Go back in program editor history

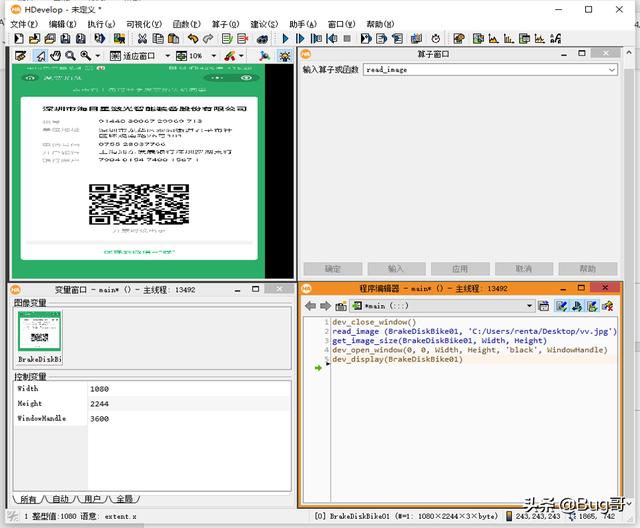[310, 306]
